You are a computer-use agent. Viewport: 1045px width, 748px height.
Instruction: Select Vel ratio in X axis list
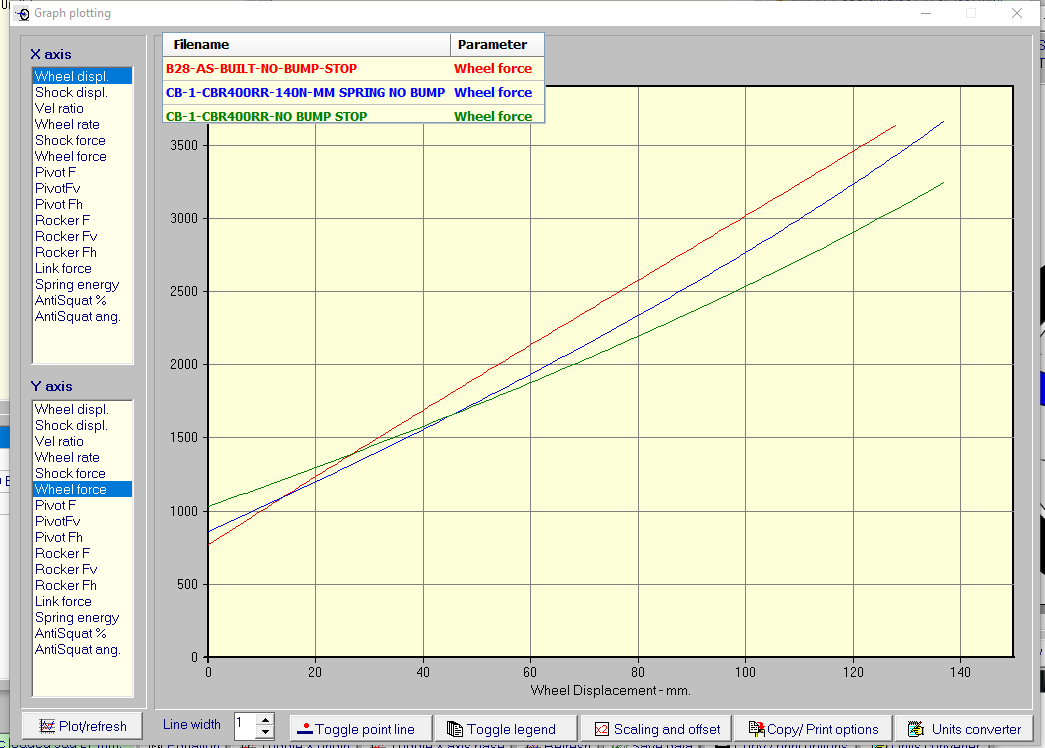[59, 108]
